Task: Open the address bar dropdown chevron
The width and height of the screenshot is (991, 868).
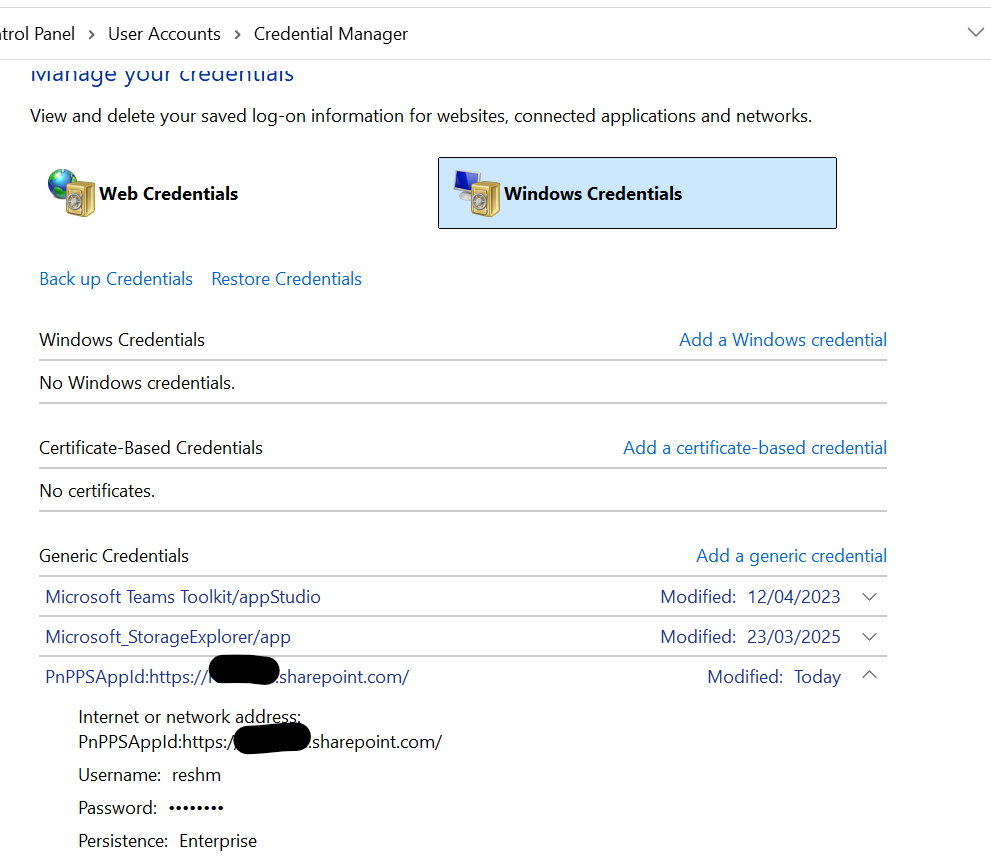Action: pos(976,31)
